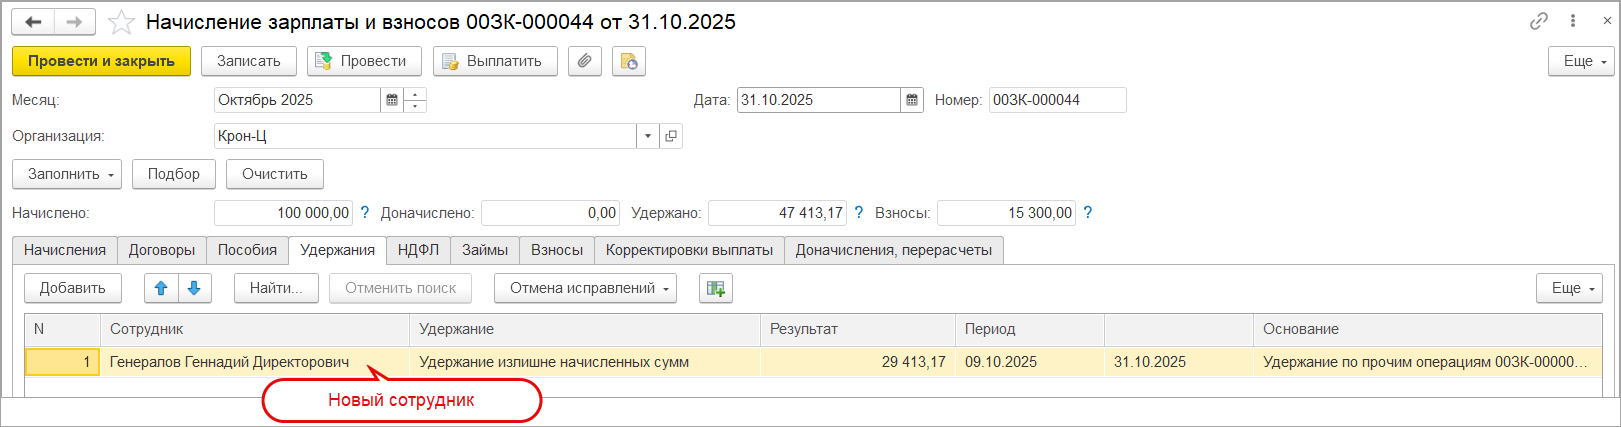
Task: Copy link to document icon
Action: [x=1539, y=21]
